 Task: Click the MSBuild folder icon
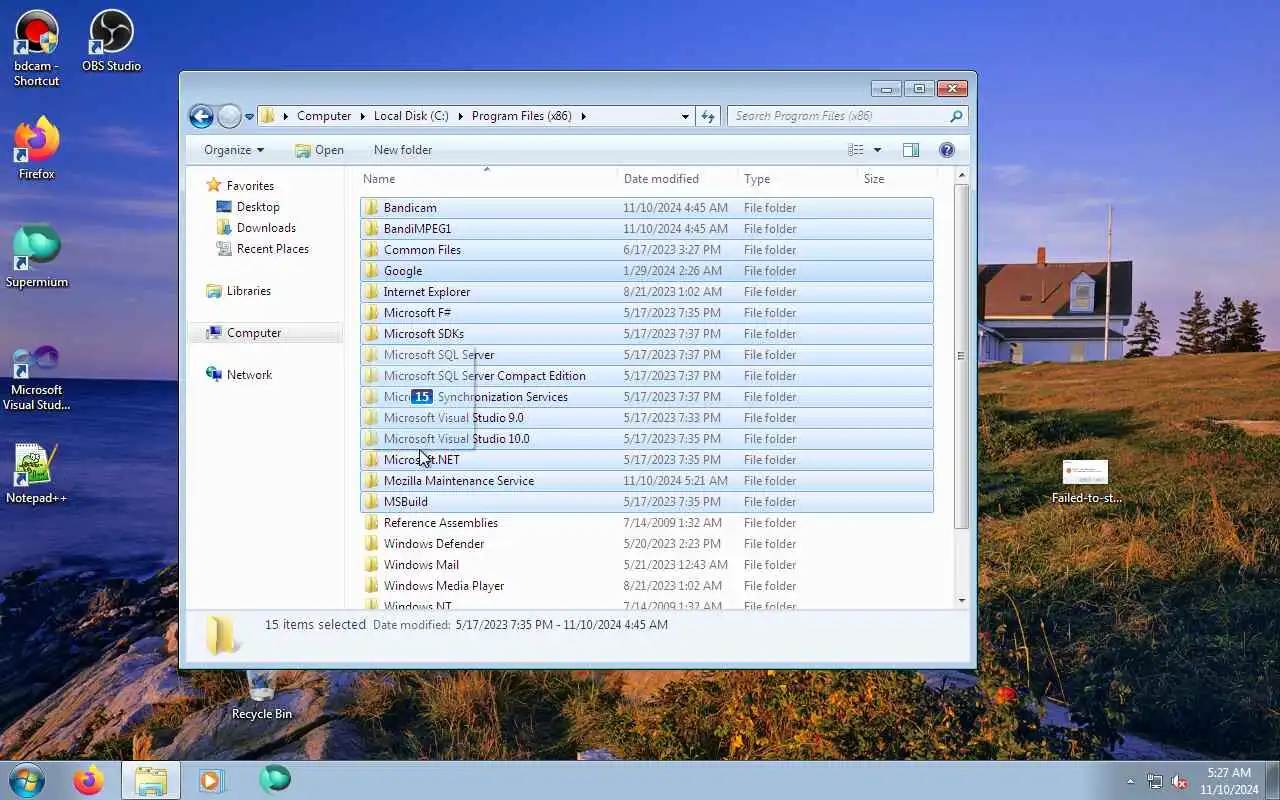371,502
